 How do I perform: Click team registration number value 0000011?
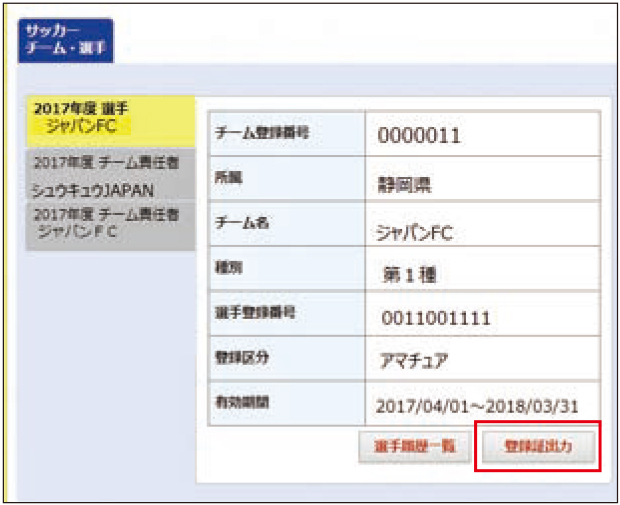418,136
